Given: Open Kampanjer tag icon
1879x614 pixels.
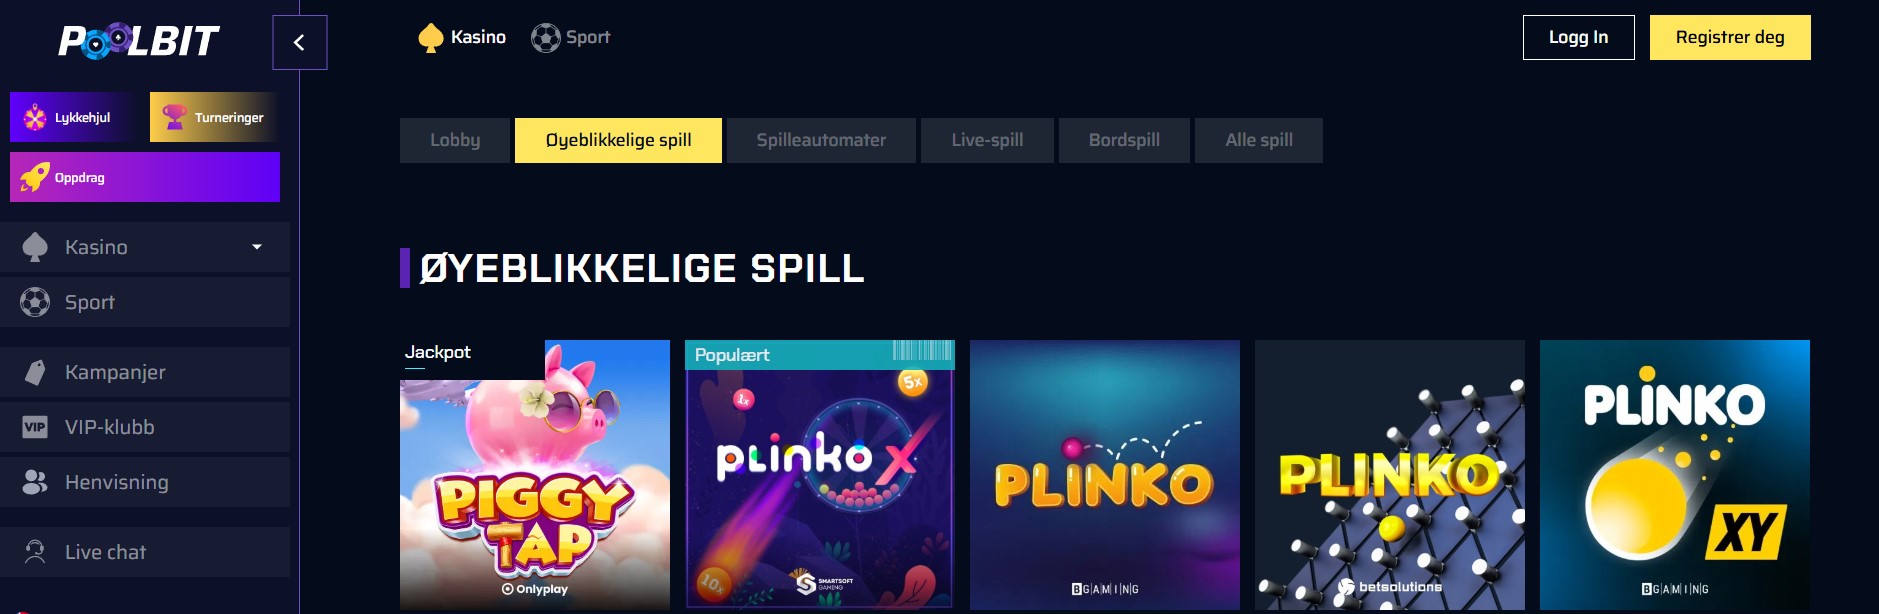Looking at the screenshot, I should pyautogui.click(x=35, y=372).
